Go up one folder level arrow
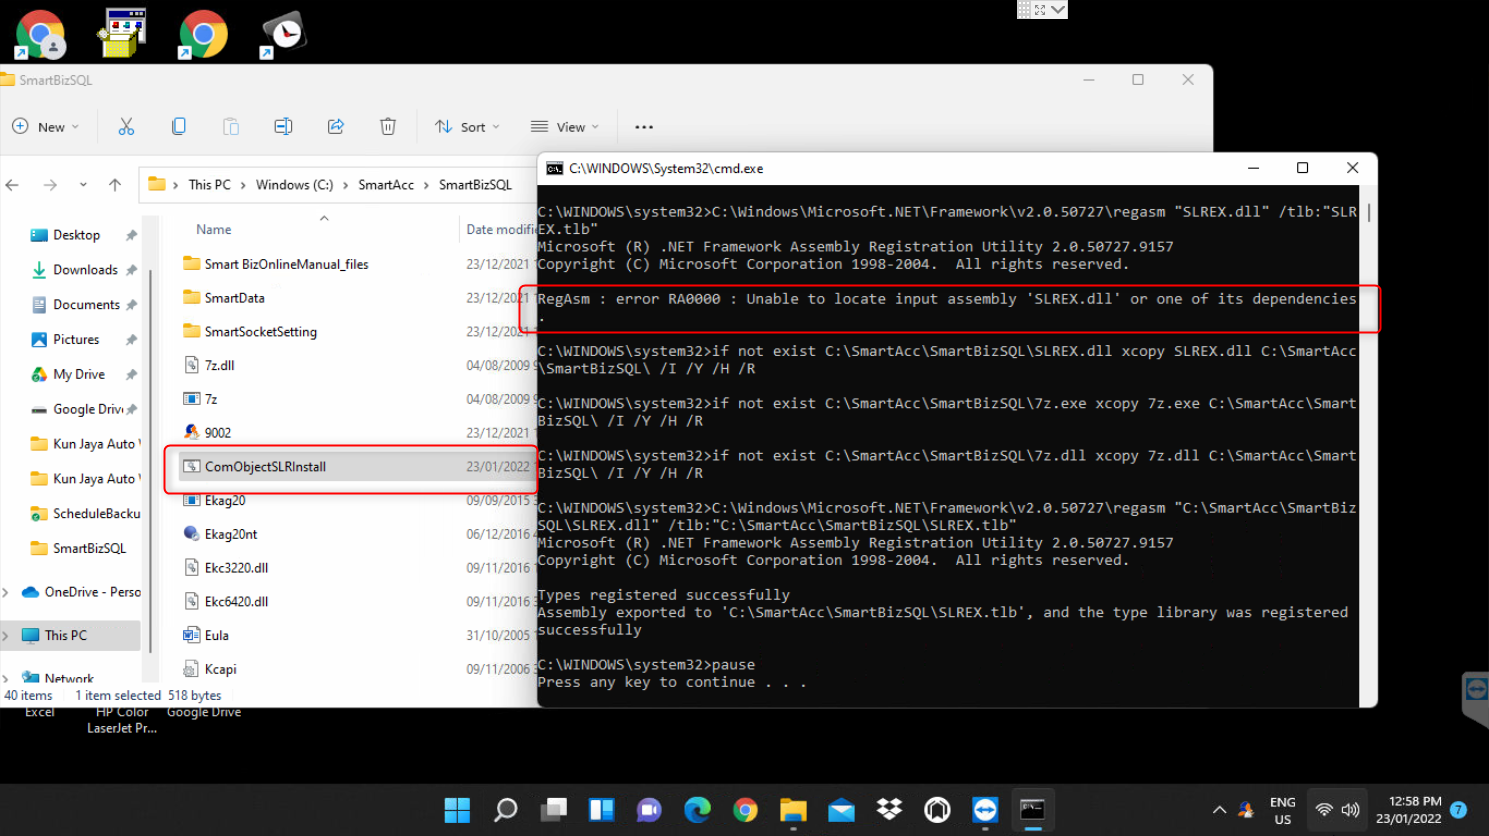This screenshot has width=1489, height=836. pos(115,185)
